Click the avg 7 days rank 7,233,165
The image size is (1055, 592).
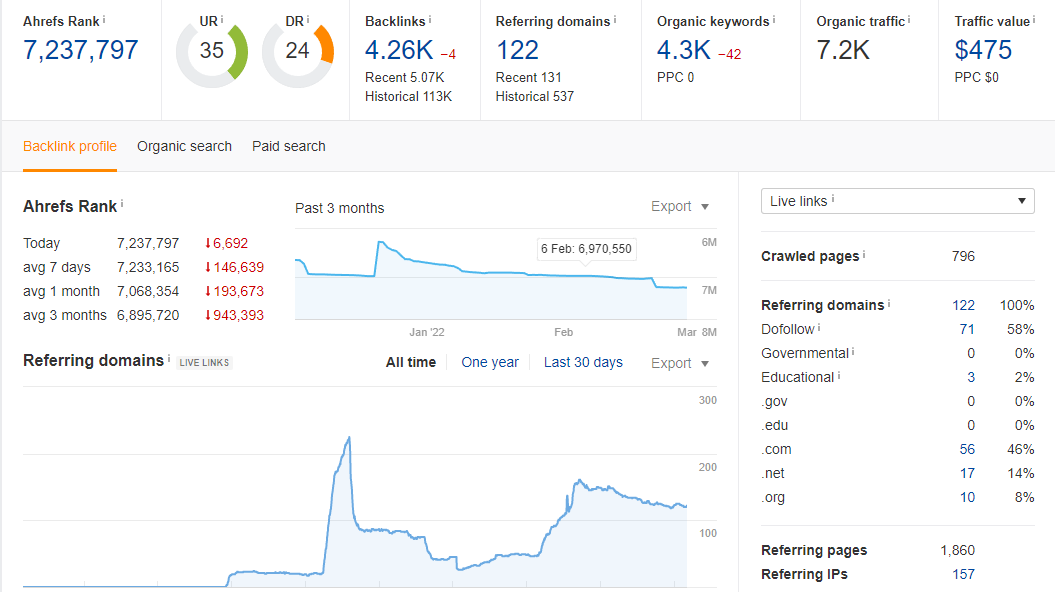point(148,267)
